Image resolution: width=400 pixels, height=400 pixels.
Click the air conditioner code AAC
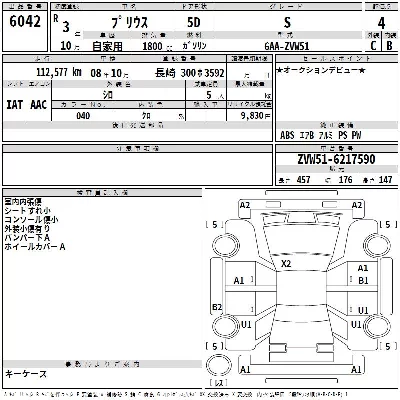38,105
